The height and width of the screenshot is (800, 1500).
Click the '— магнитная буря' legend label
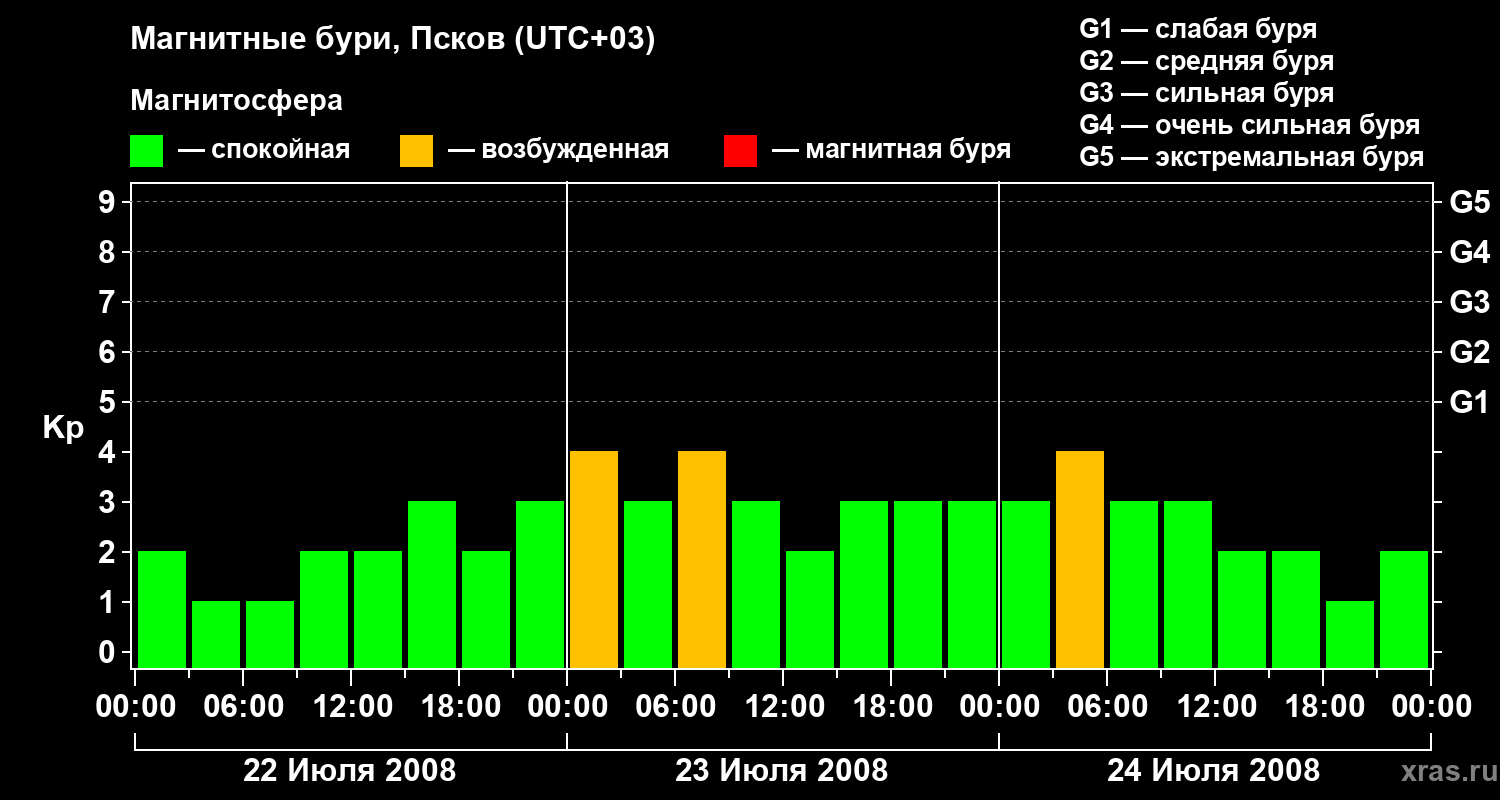pyautogui.click(x=891, y=150)
